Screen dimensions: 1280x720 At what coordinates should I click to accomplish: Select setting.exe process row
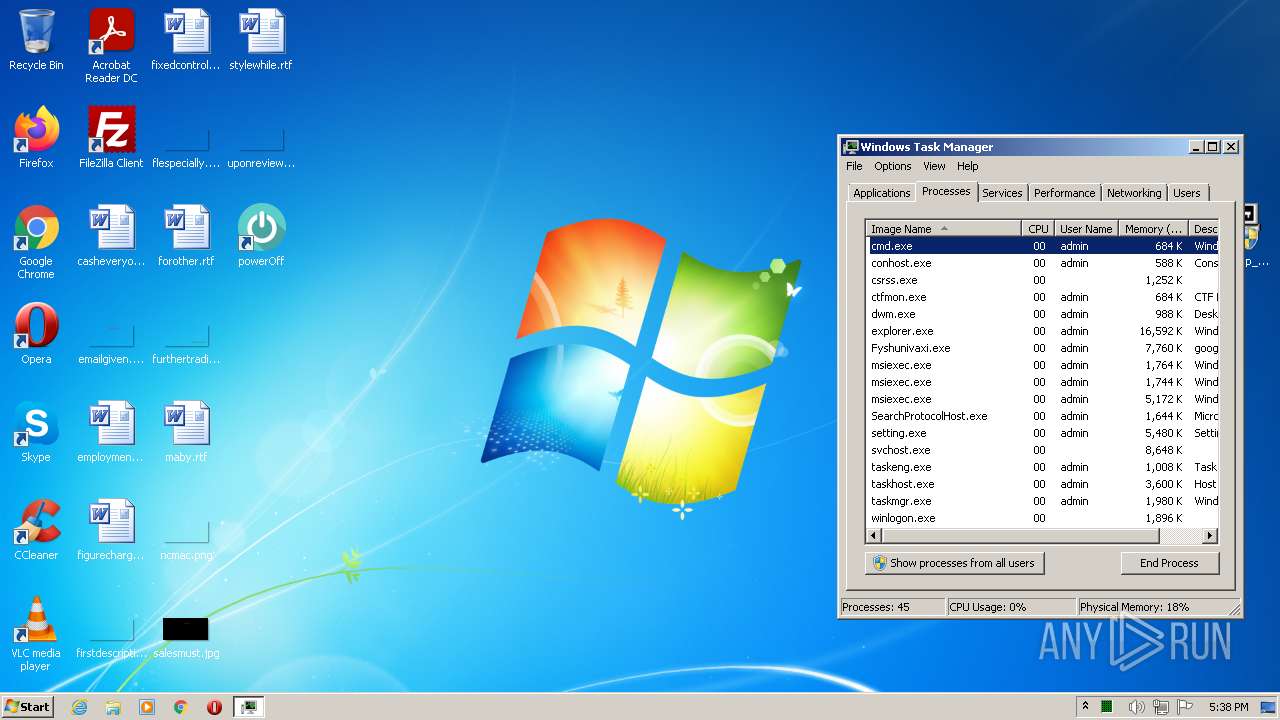click(1042, 433)
